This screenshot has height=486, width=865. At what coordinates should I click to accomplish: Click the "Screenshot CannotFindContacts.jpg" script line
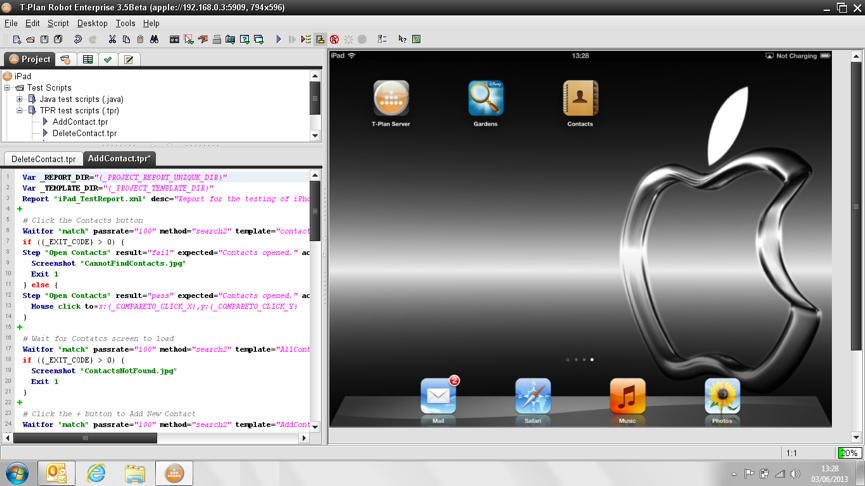pos(108,263)
